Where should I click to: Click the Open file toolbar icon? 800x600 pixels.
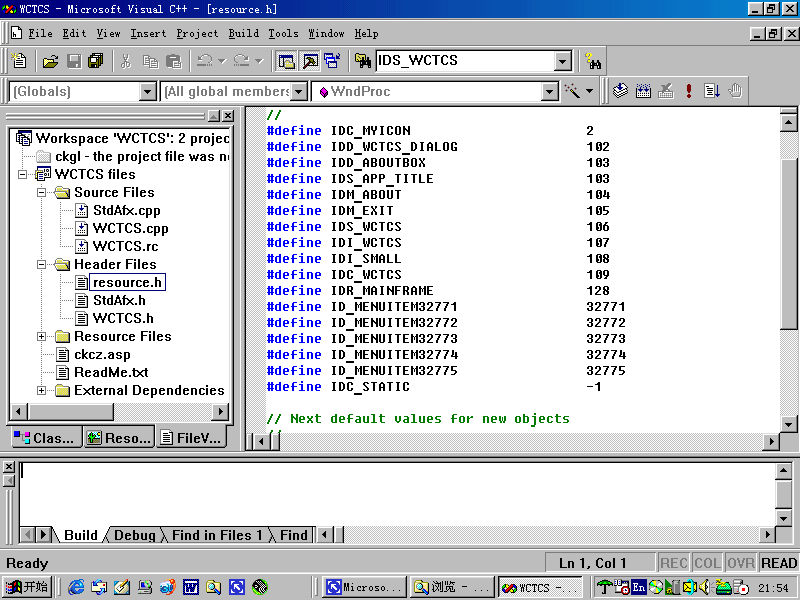point(50,61)
